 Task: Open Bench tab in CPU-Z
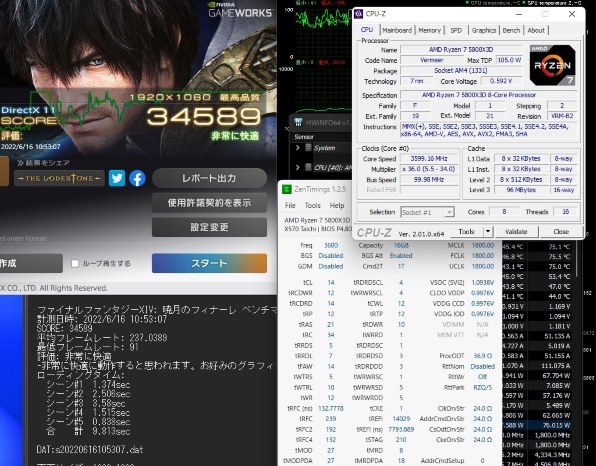click(511, 30)
